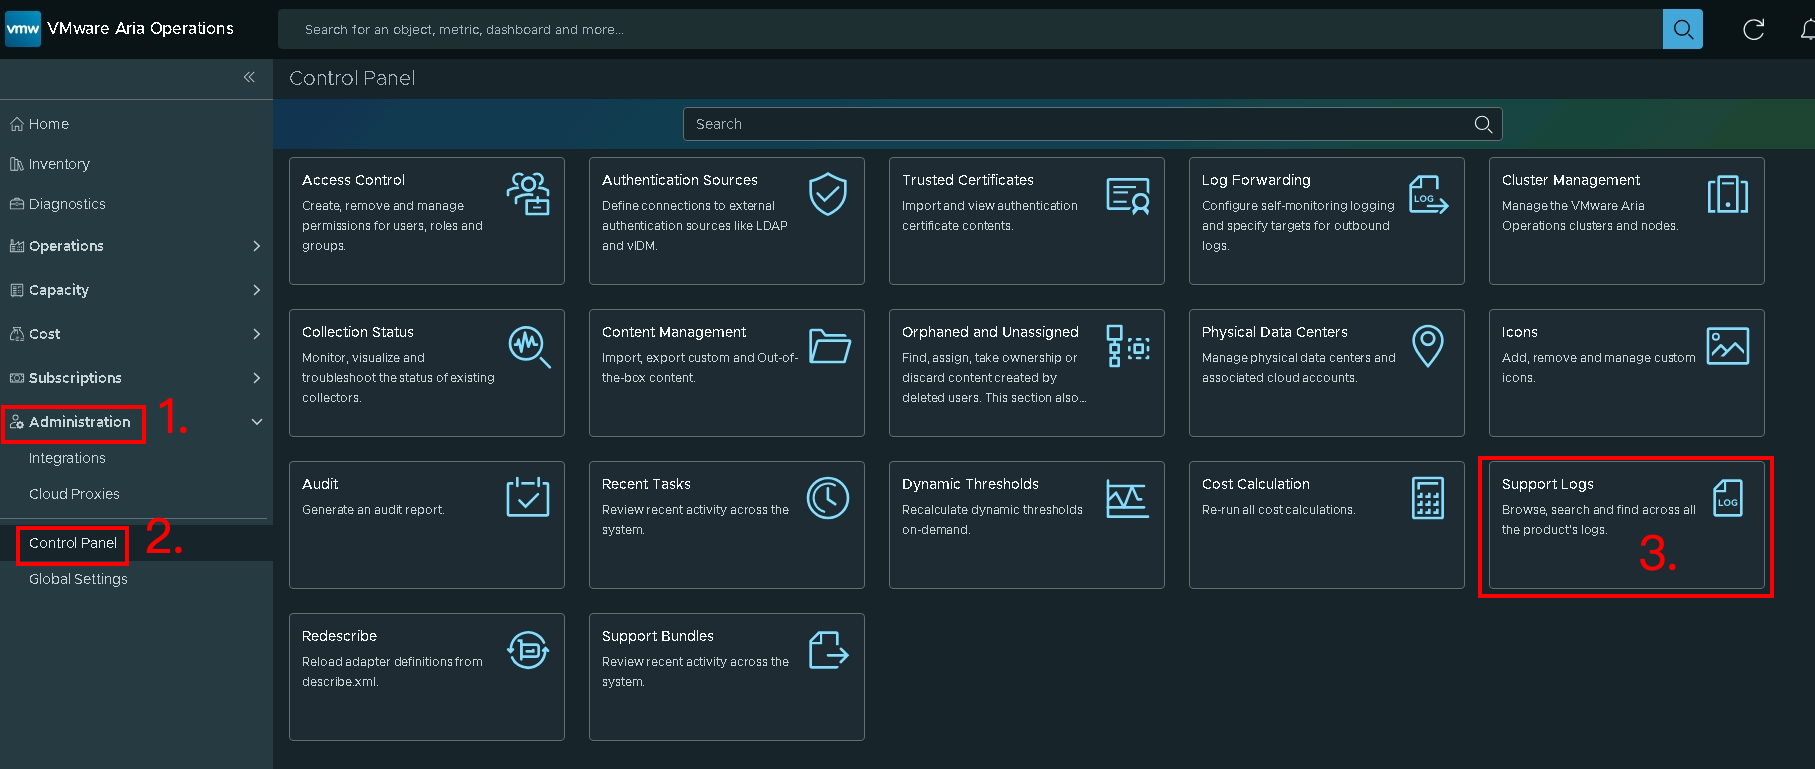Expand the Cost menu chevron
The width and height of the screenshot is (1815, 769).
pyautogui.click(x=257, y=334)
